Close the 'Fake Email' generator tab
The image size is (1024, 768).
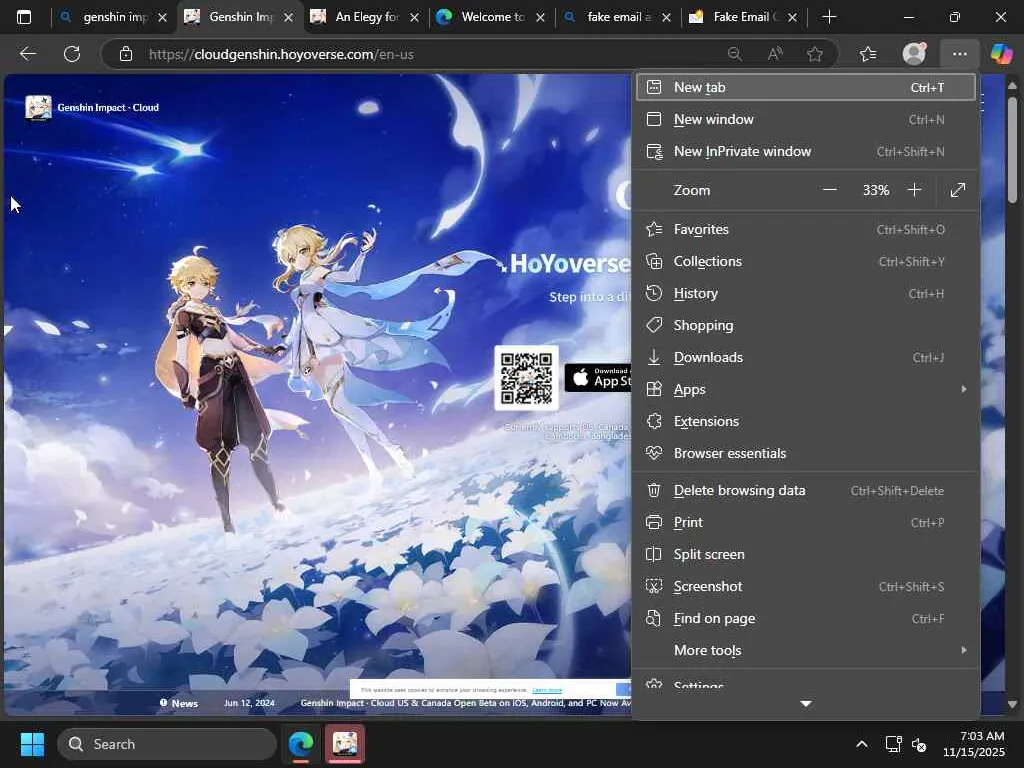click(792, 18)
